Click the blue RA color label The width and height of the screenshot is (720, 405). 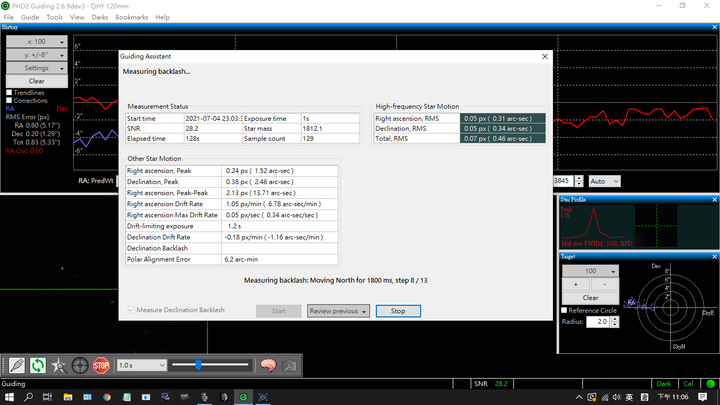pos(10,109)
